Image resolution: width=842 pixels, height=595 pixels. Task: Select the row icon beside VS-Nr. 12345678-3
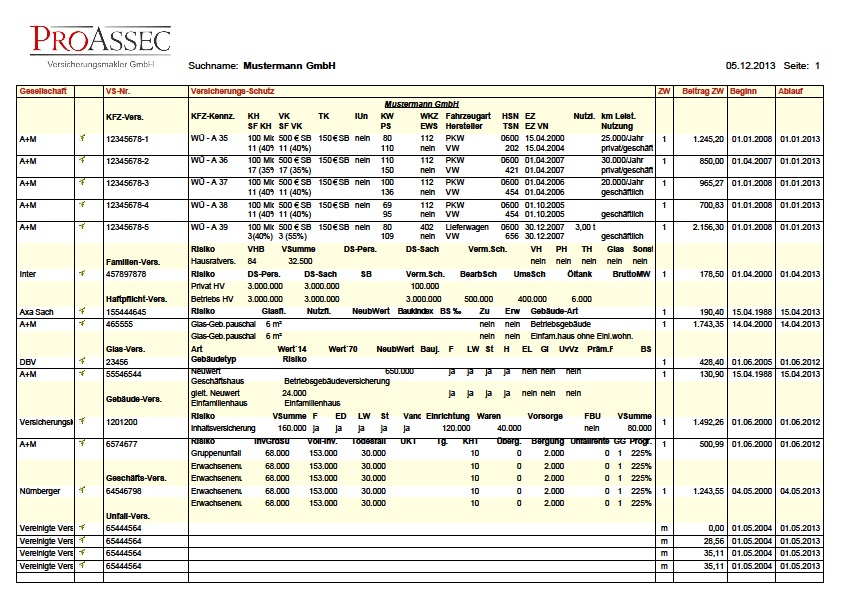pyautogui.click(x=82, y=182)
